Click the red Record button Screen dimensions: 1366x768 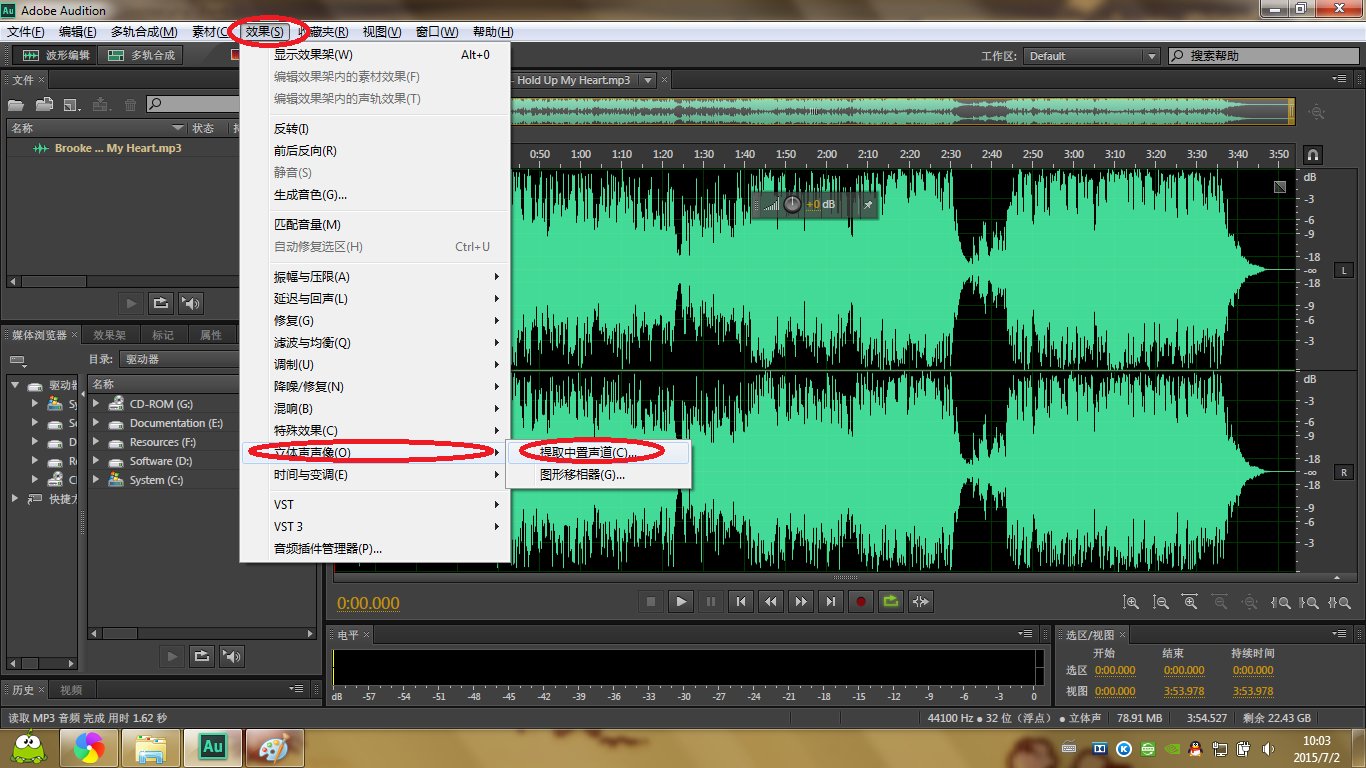click(x=860, y=601)
